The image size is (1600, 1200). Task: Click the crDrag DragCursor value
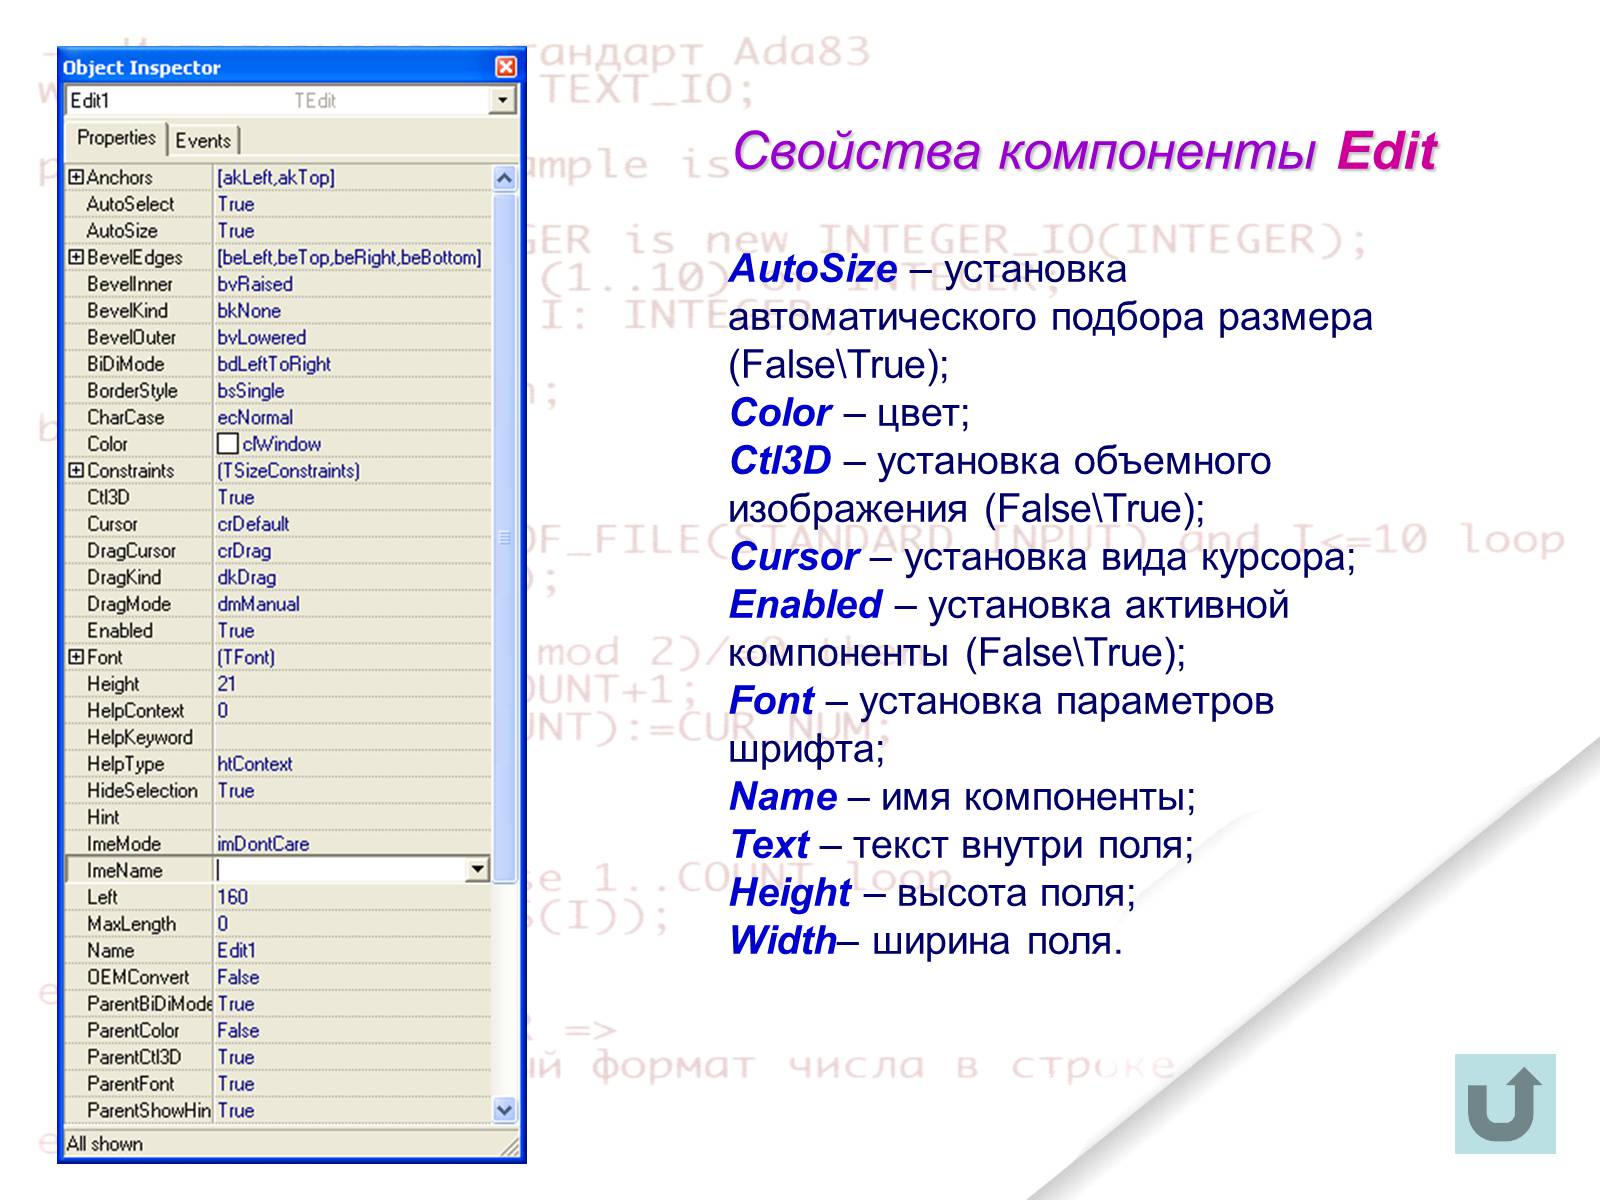(244, 551)
